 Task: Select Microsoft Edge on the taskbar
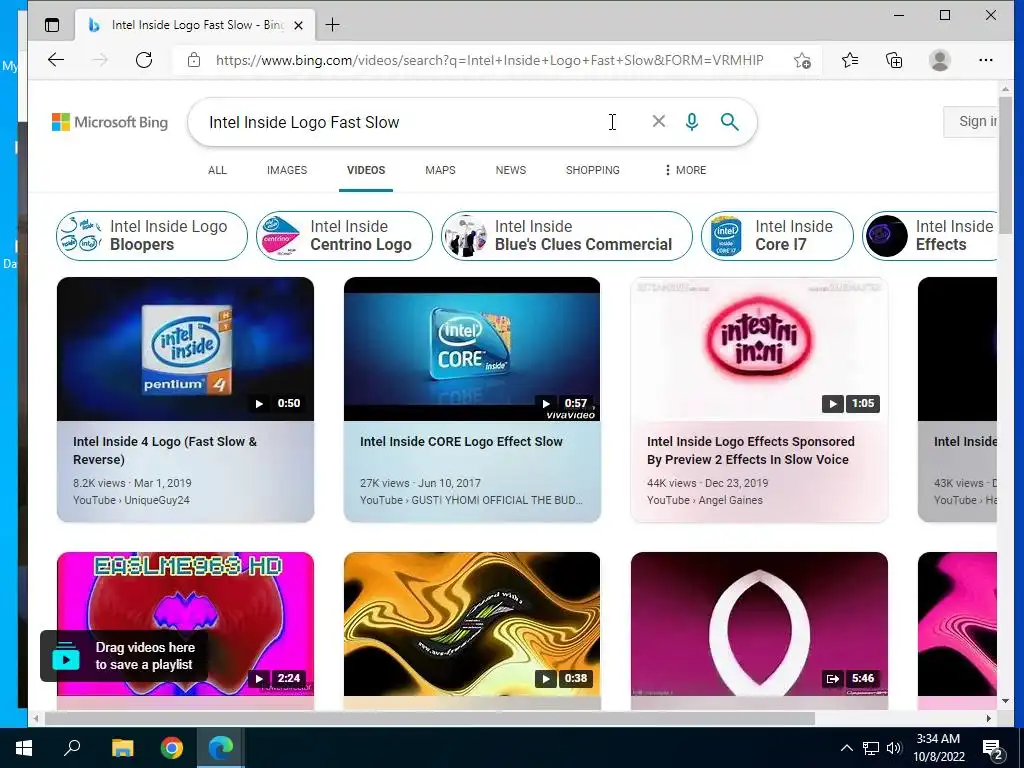pyautogui.click(x=221, y=748)
